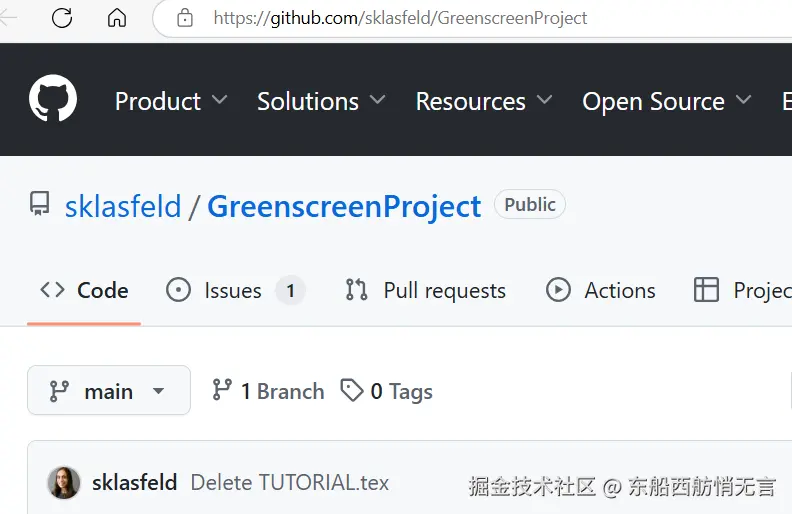This screenshot has height=514, width=792.
Task: Open the Pull requests tab
Action: 426,290
